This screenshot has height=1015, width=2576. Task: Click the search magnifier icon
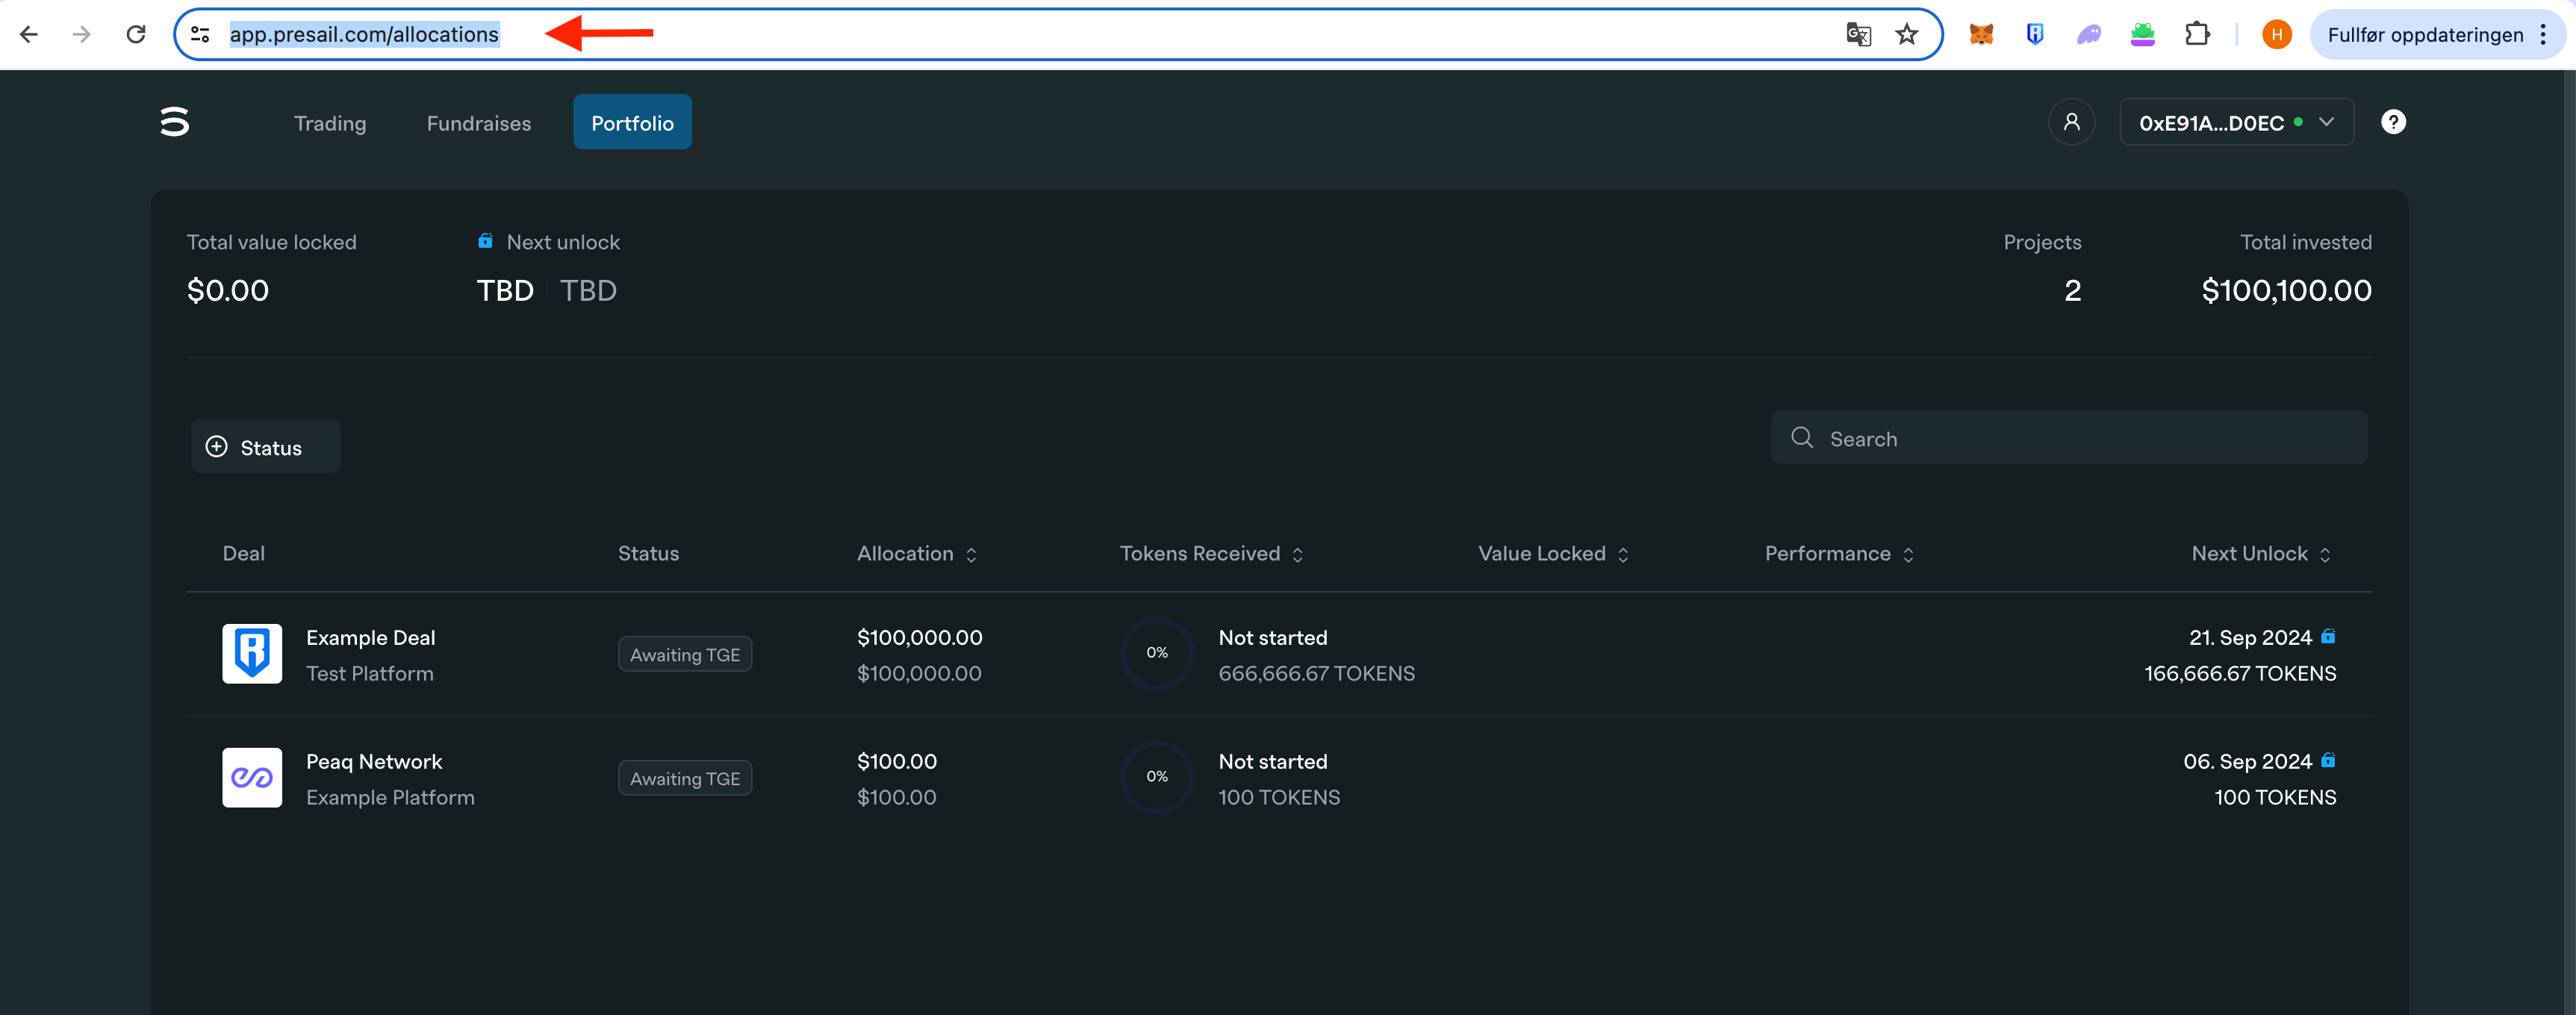[x=1802, y=438]
